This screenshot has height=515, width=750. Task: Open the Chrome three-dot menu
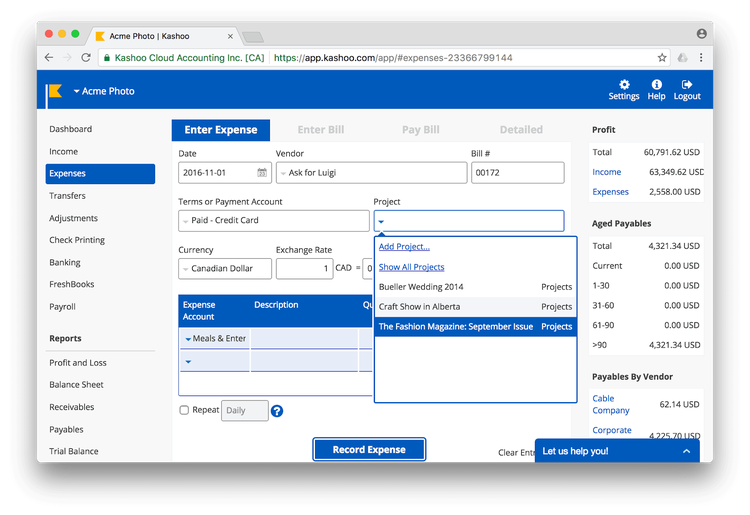701,57
